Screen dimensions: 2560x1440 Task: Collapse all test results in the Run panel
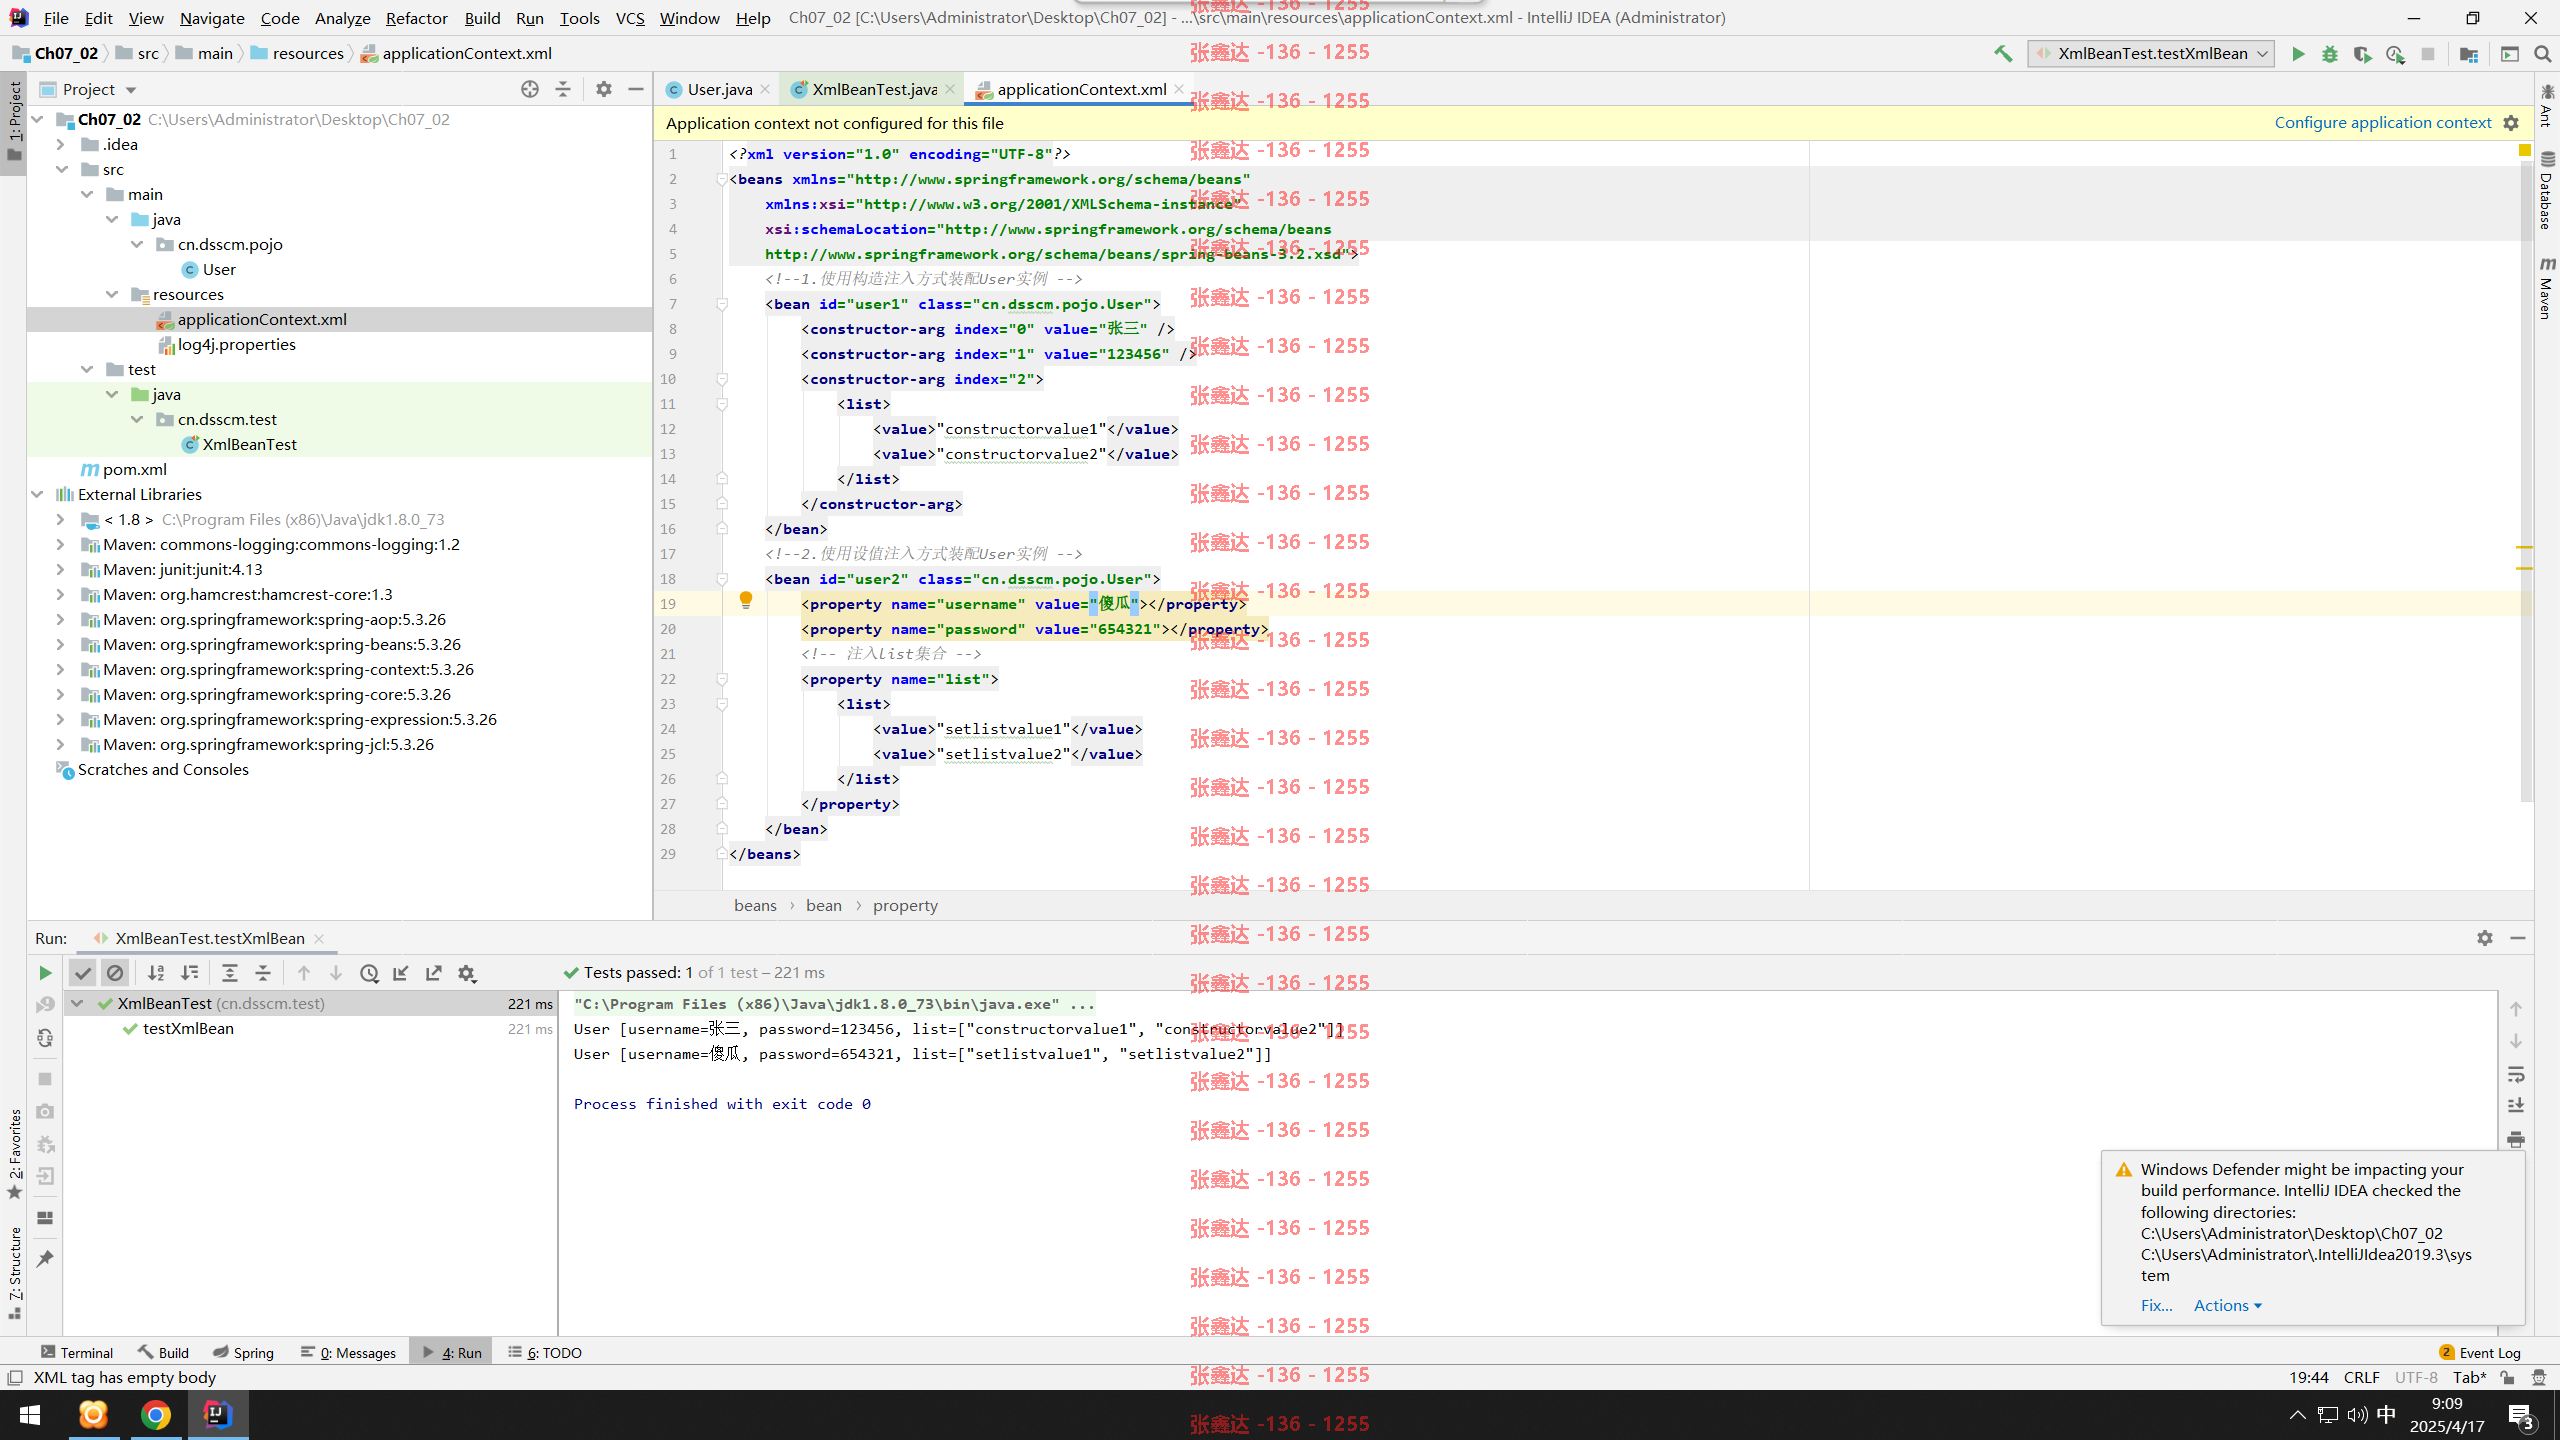tap(263, 973)
